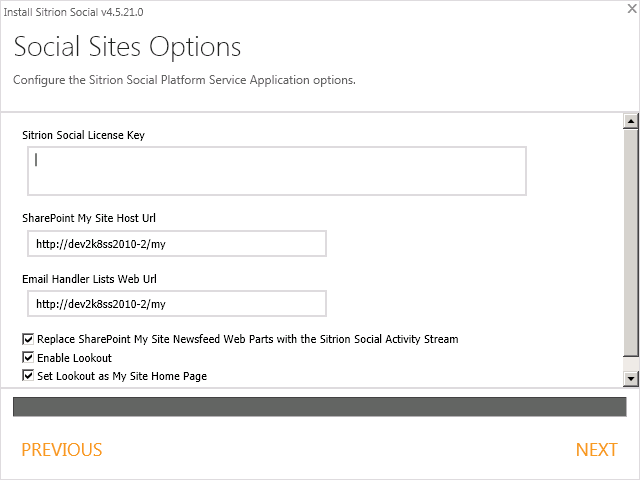Screen dimensions: 640x480
Task: Click the Install Sitrion Social window title
Action: coord(75,11)
